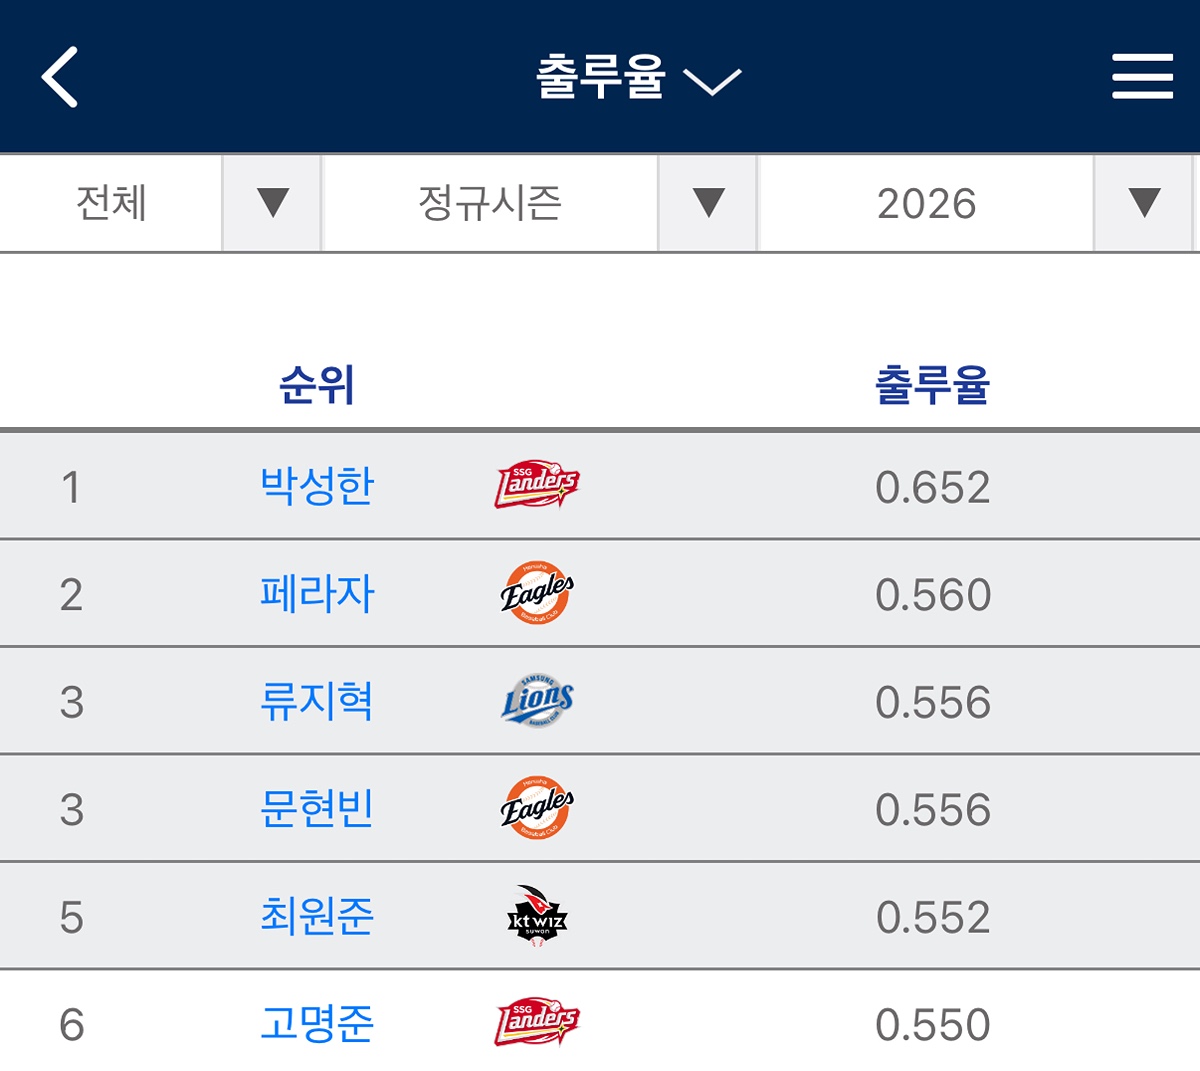Click the 순위 column header

click(x=317, y=385)
